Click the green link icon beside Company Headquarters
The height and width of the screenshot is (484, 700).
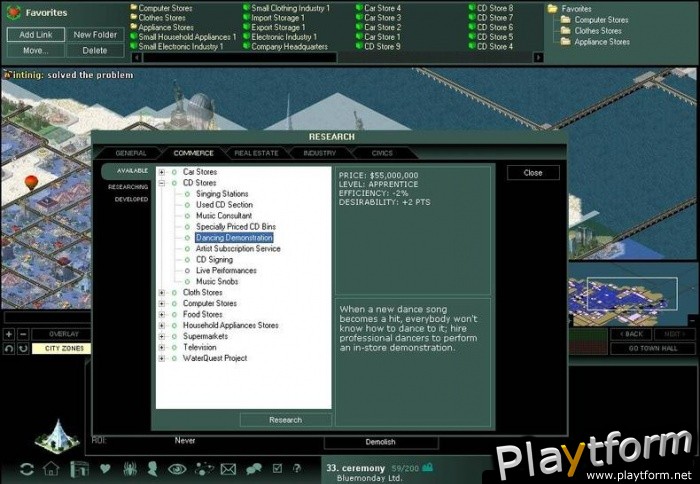(x=246, y=46)
